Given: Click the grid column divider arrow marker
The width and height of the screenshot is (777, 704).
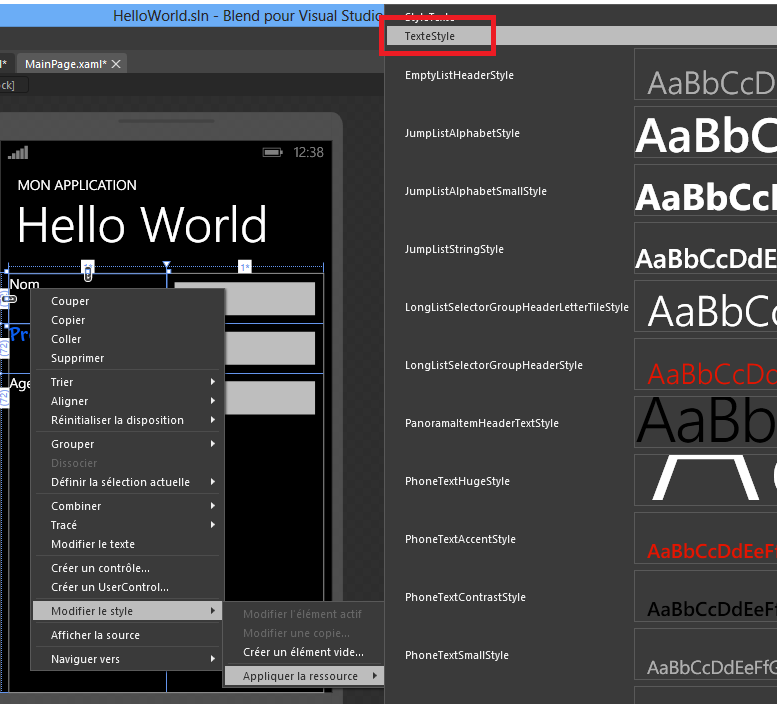Looking at the screenshot, I should point(166,266).
